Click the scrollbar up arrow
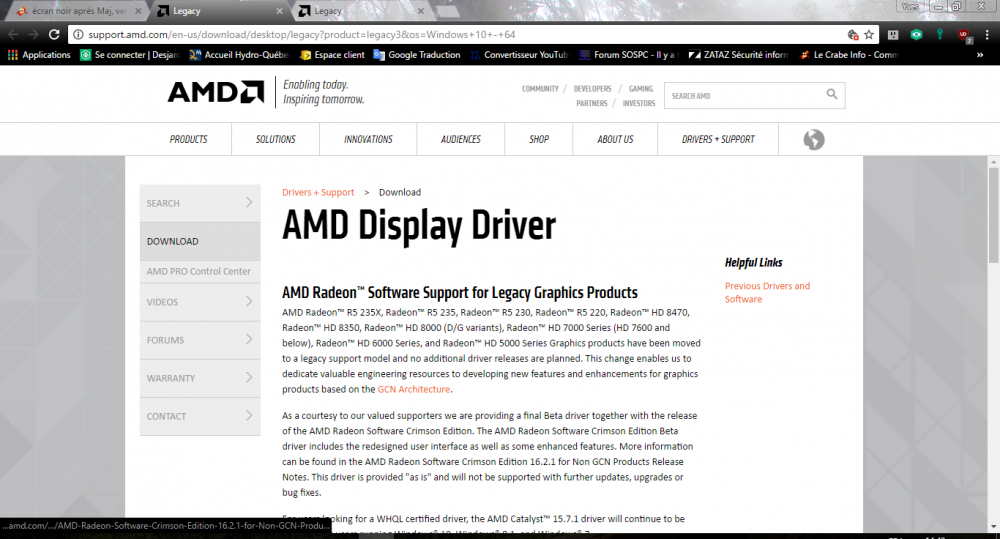Screen dimensions: 1000x539 [994, 162]
